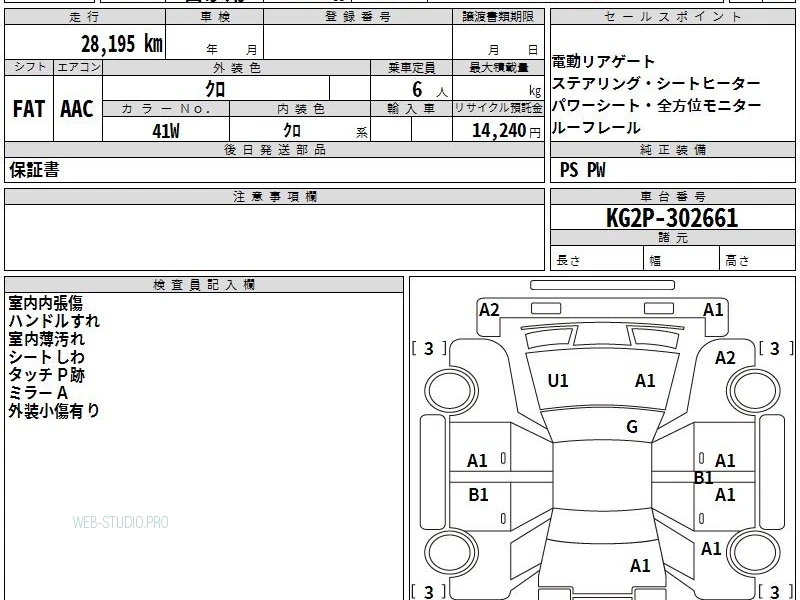Select the note タッチP跡
Viewport: 800px width, 600px height.
[46, 375]
